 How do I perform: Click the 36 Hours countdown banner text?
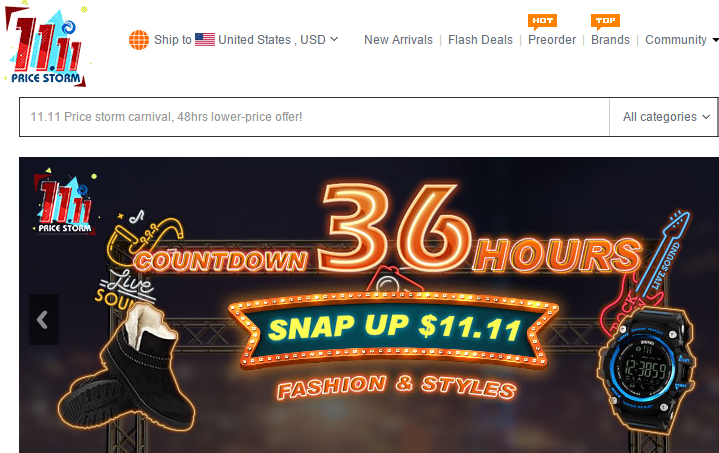(481, 228)
